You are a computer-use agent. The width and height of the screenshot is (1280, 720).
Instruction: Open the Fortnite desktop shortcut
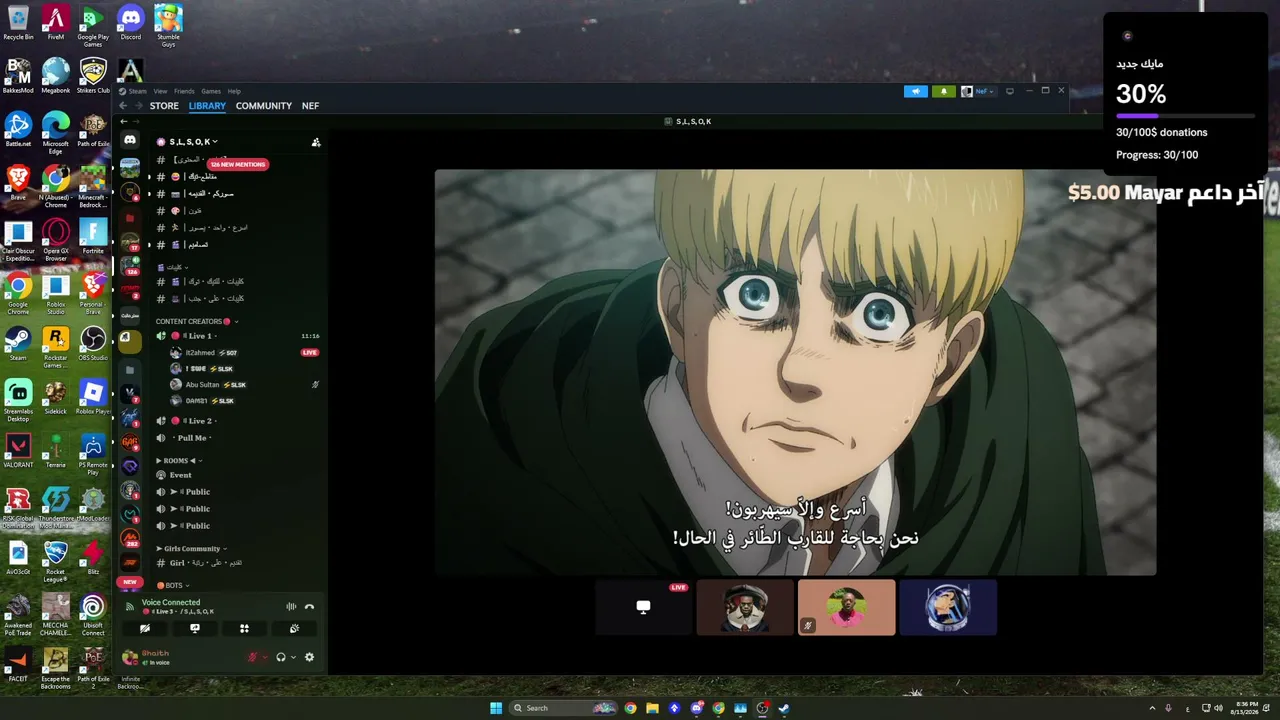(93, 237)
